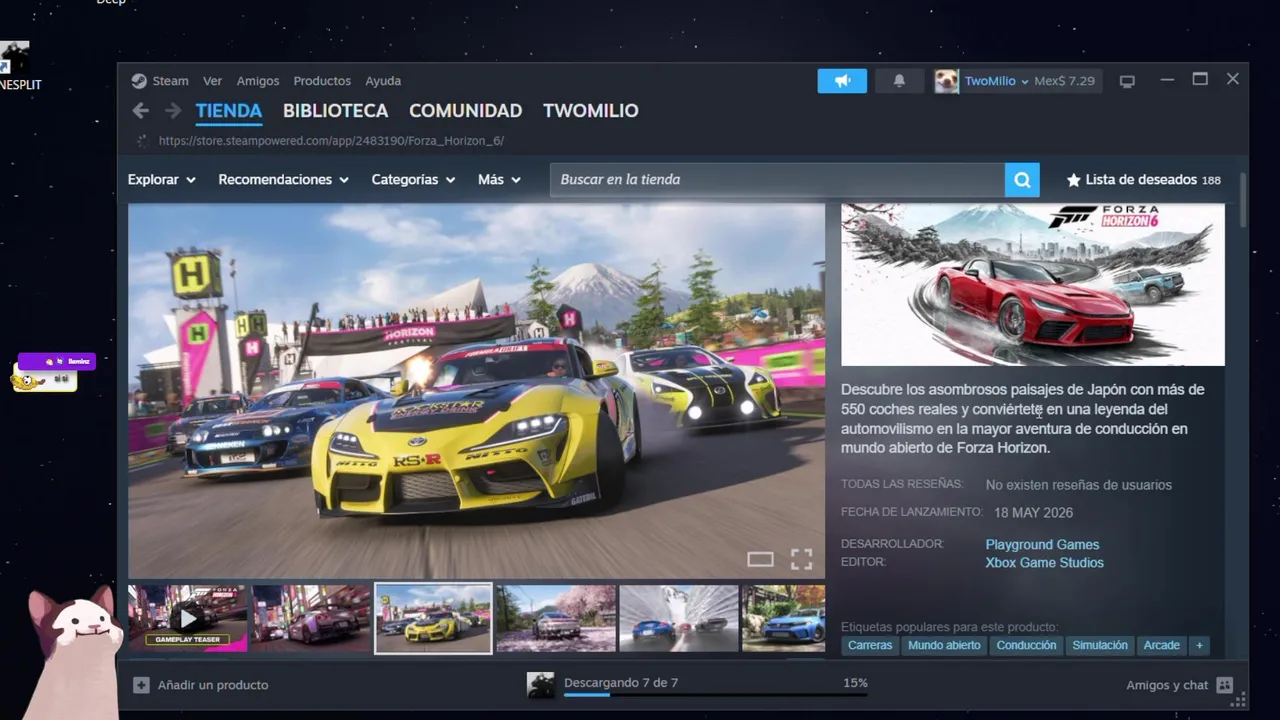Open the Steam menu
The height and width of the screenshot is (720, 1280).
170,81
